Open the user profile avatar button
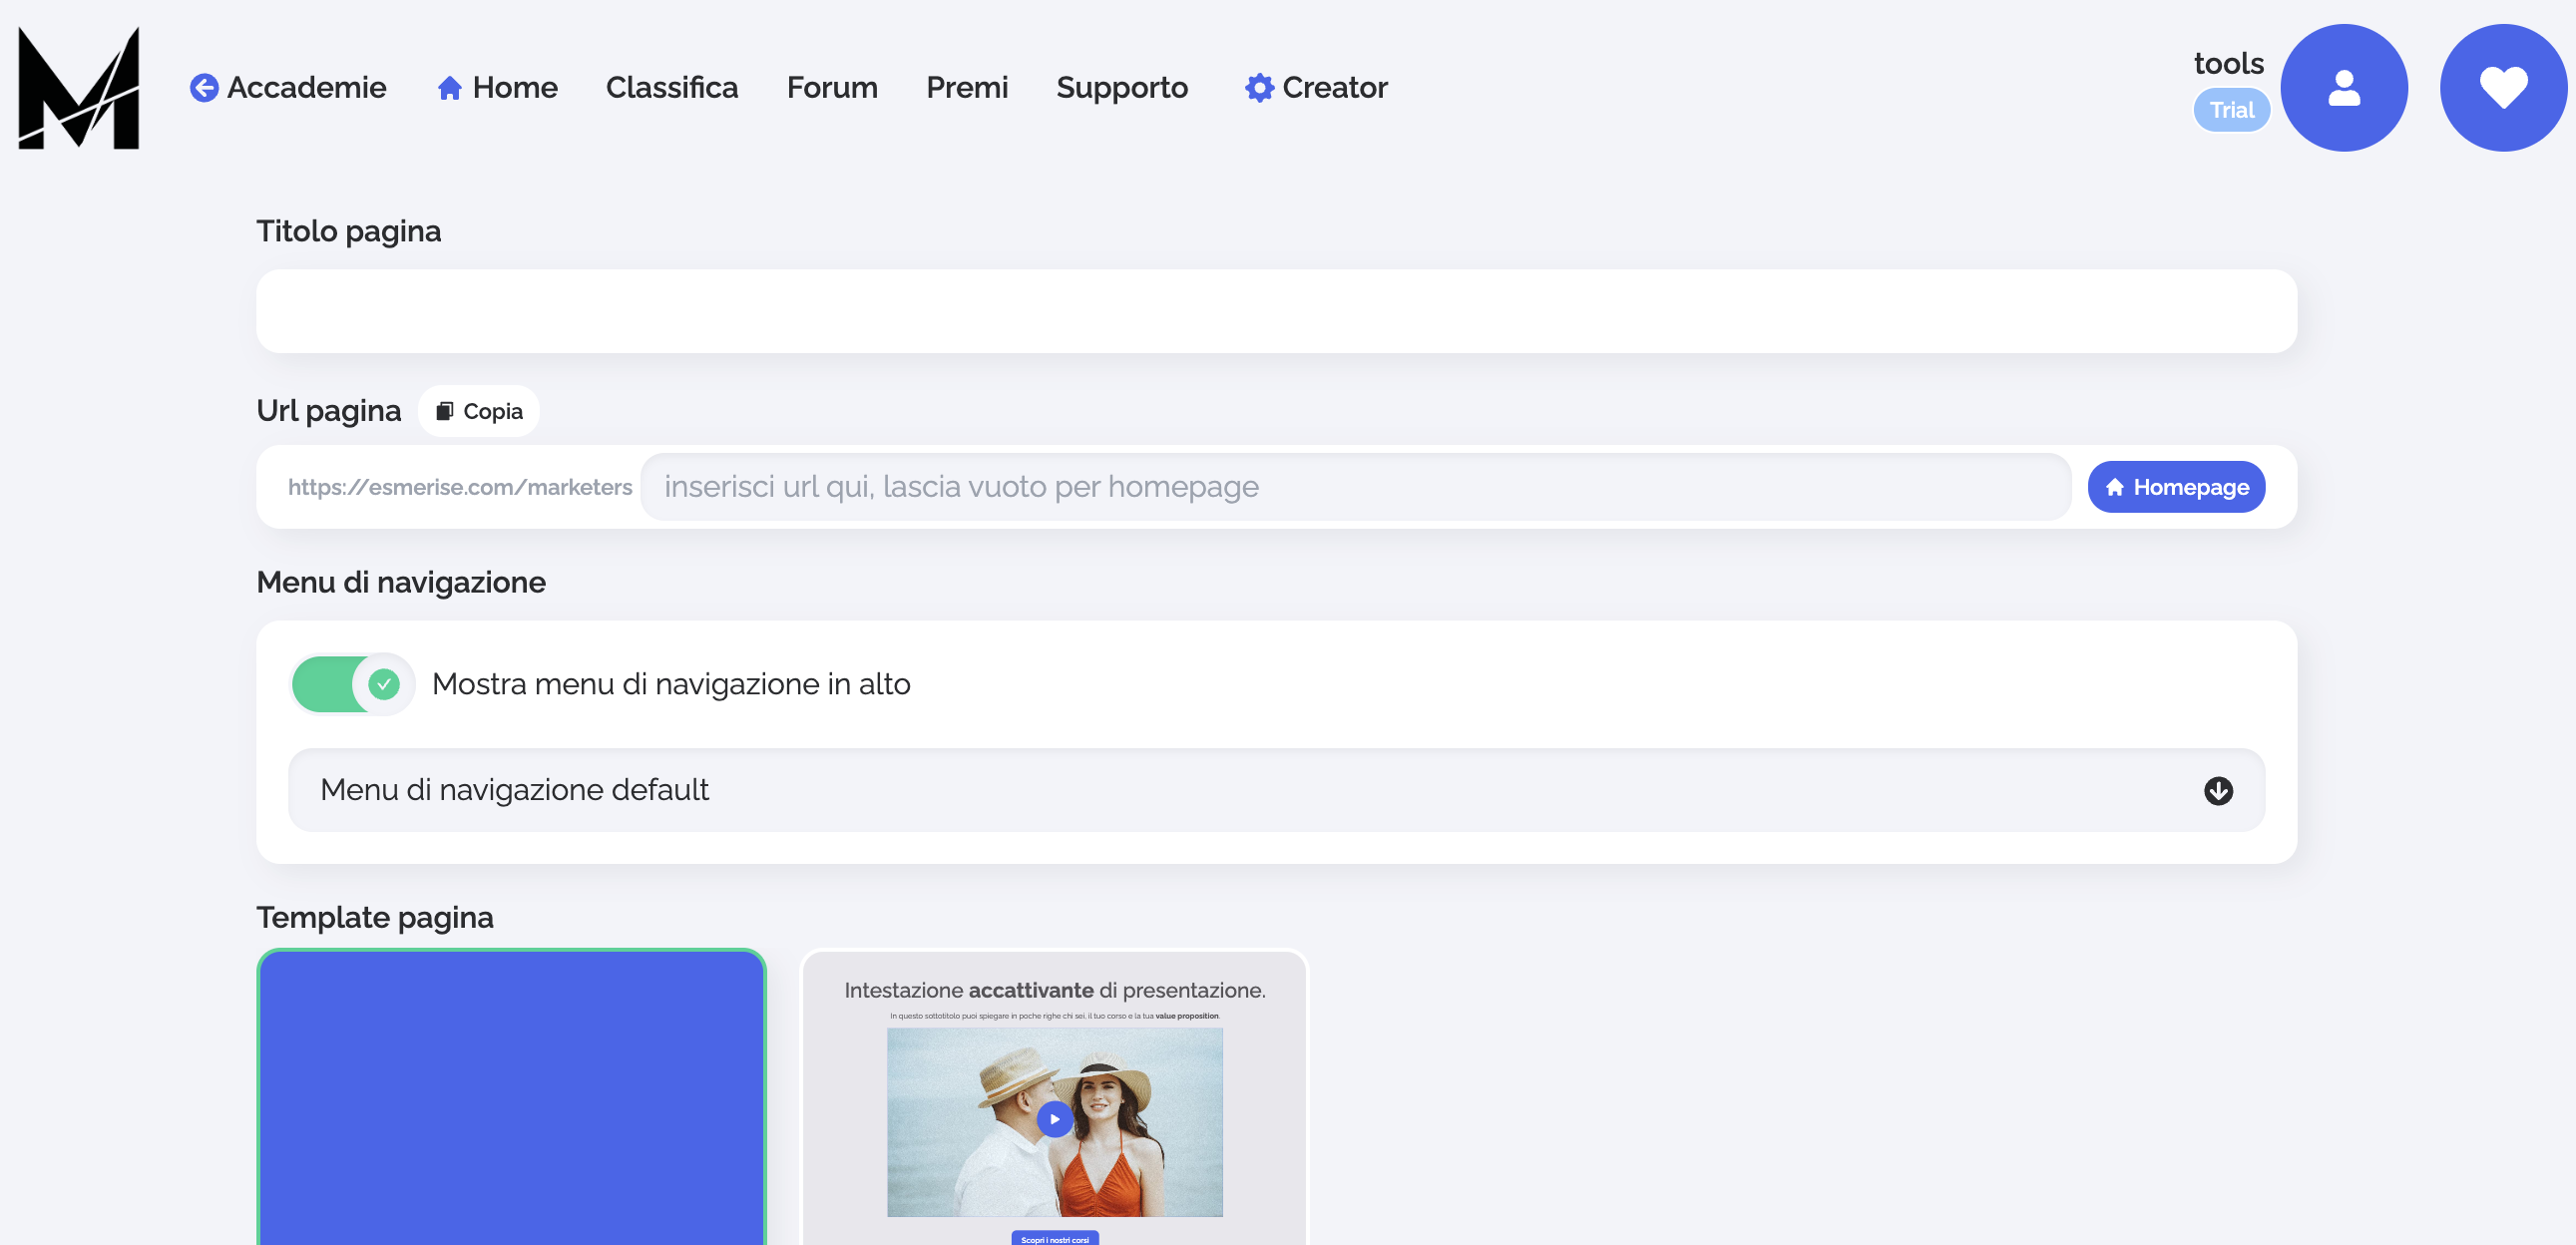Image resolution: width=2576 pixels, height=1245 pixels. (2343, 88)
